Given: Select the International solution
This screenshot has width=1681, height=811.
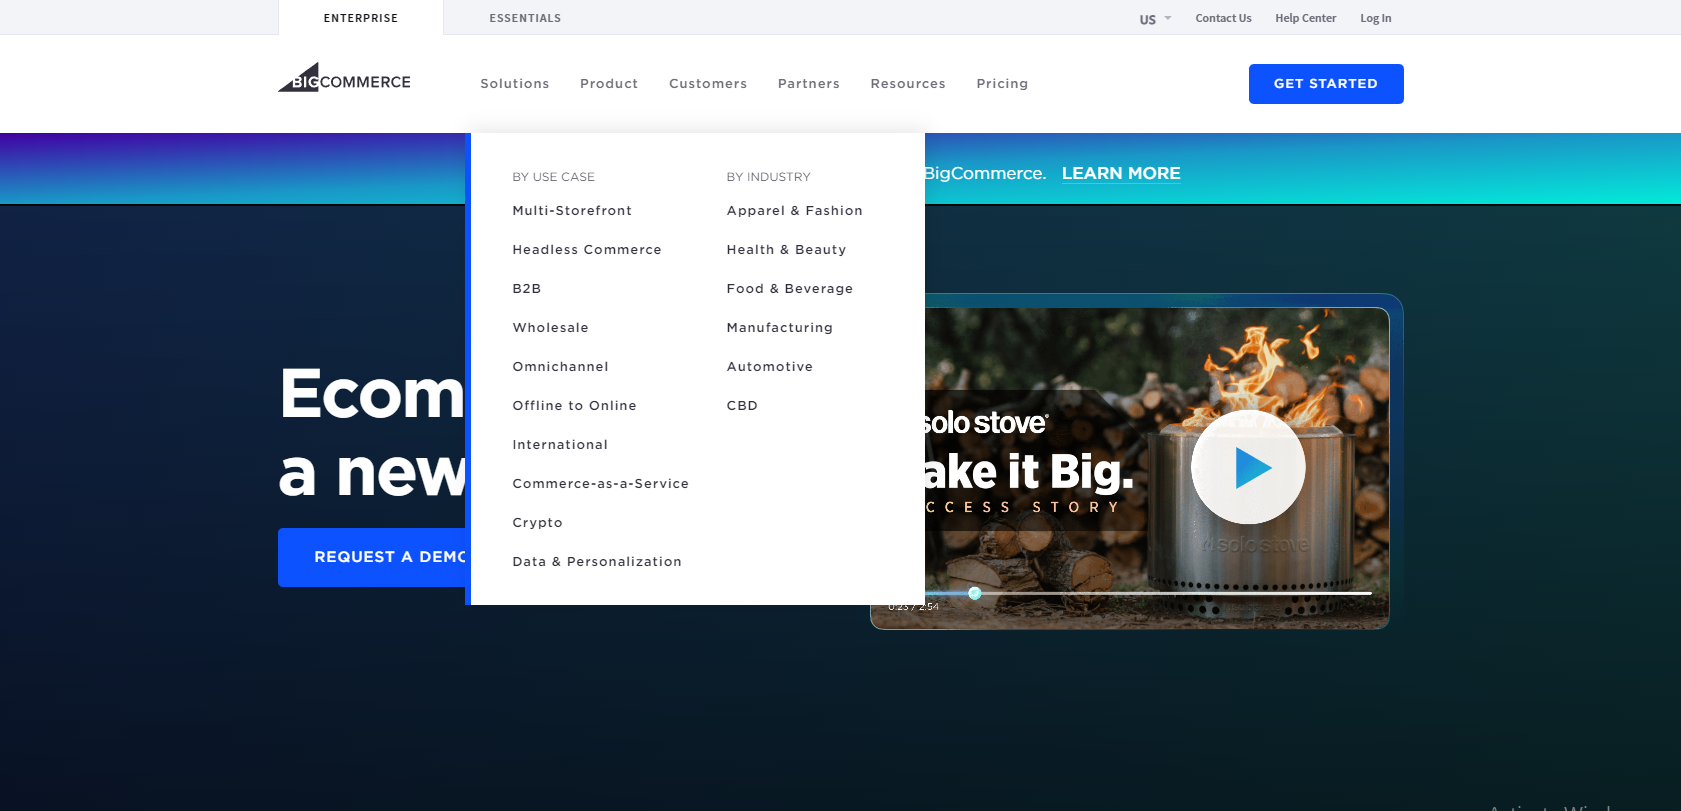Looking at the screenshot, I should click(x=560, y=445).
